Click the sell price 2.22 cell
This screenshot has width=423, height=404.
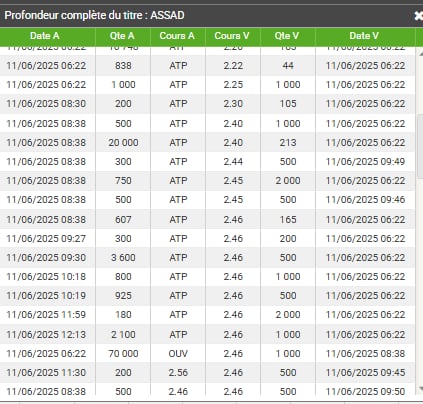233,66
